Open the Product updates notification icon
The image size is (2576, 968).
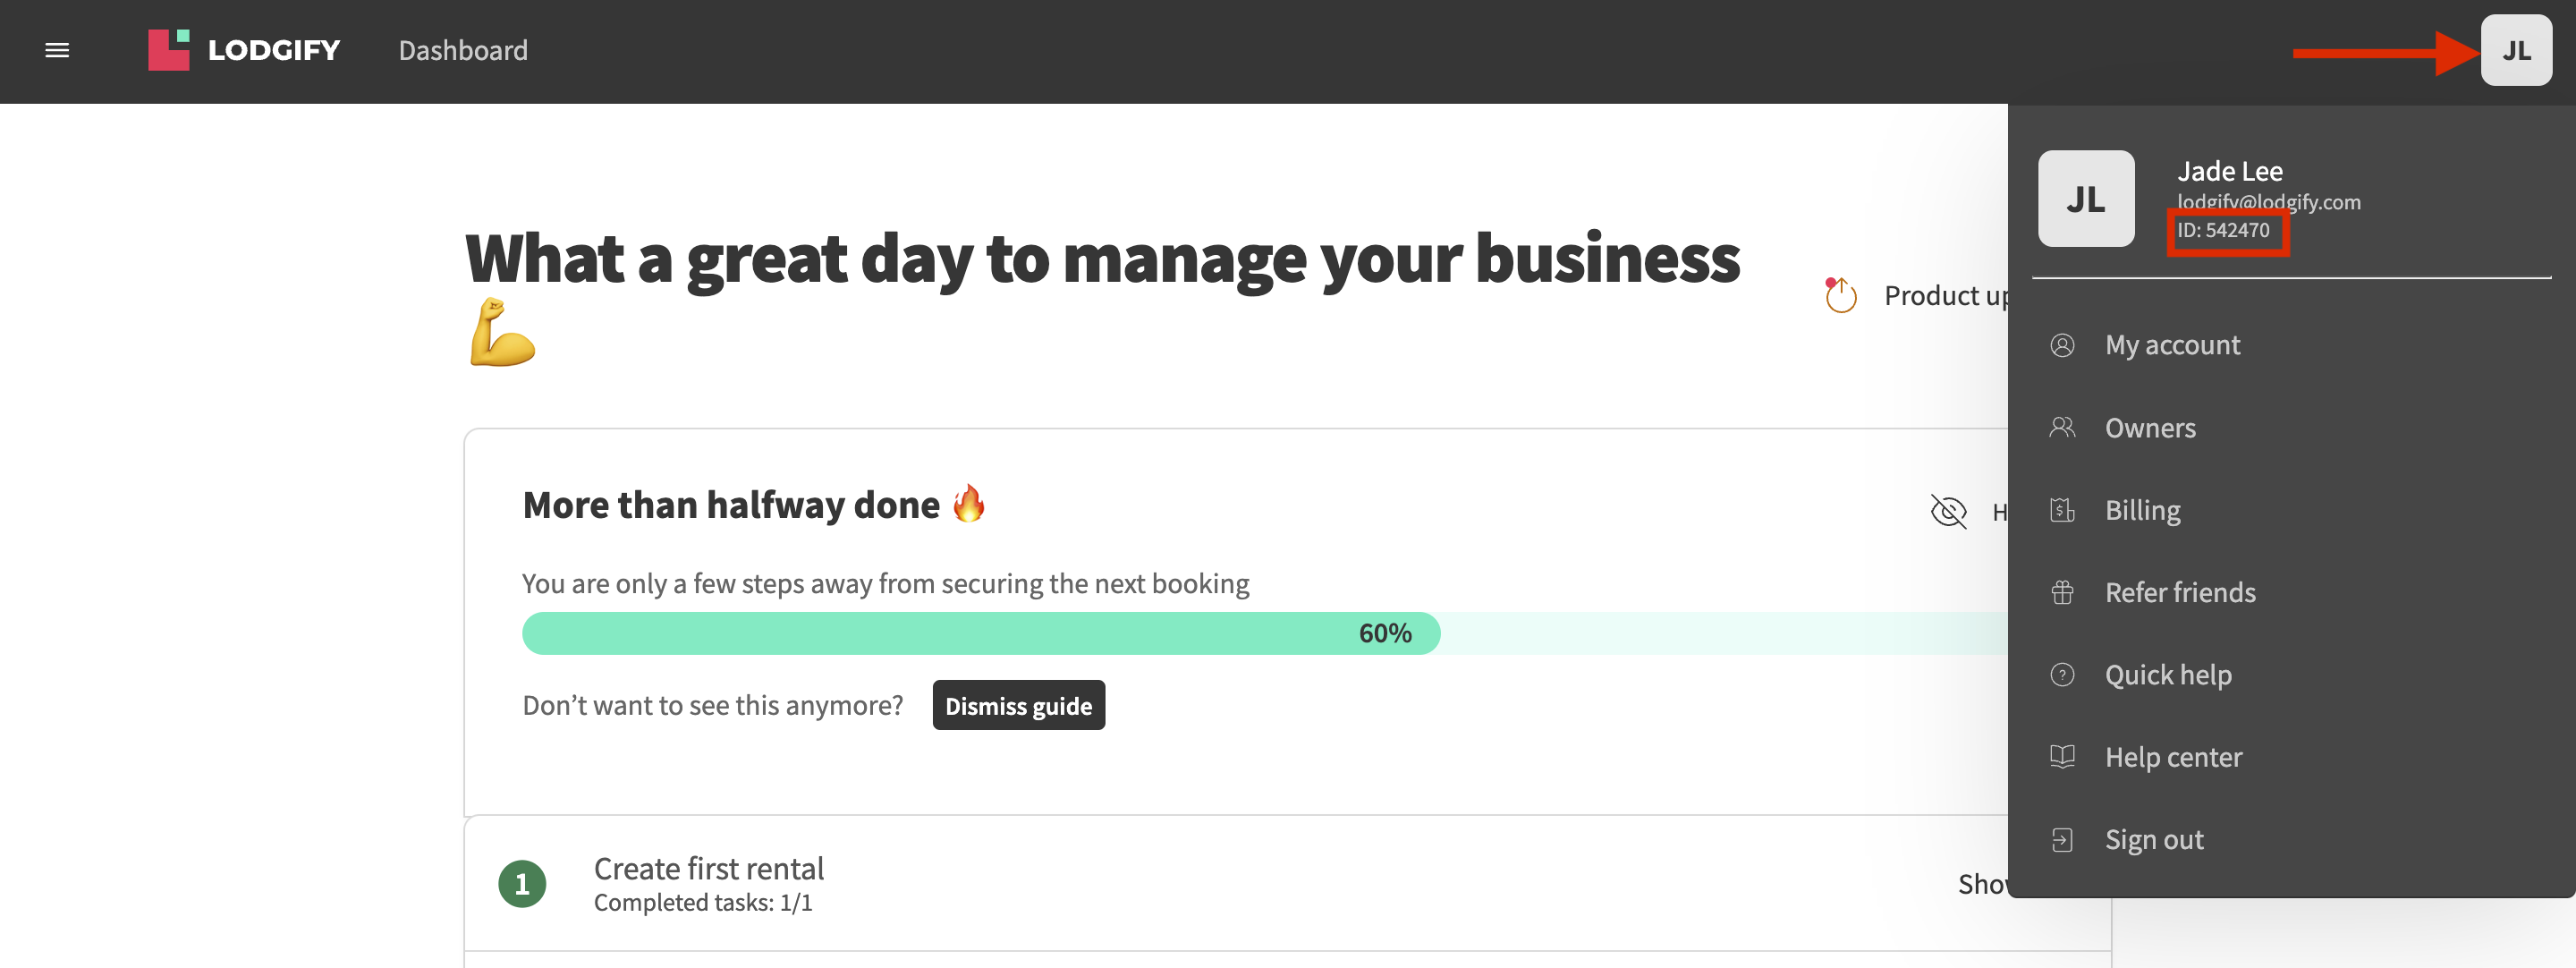tap(1840, 295)
